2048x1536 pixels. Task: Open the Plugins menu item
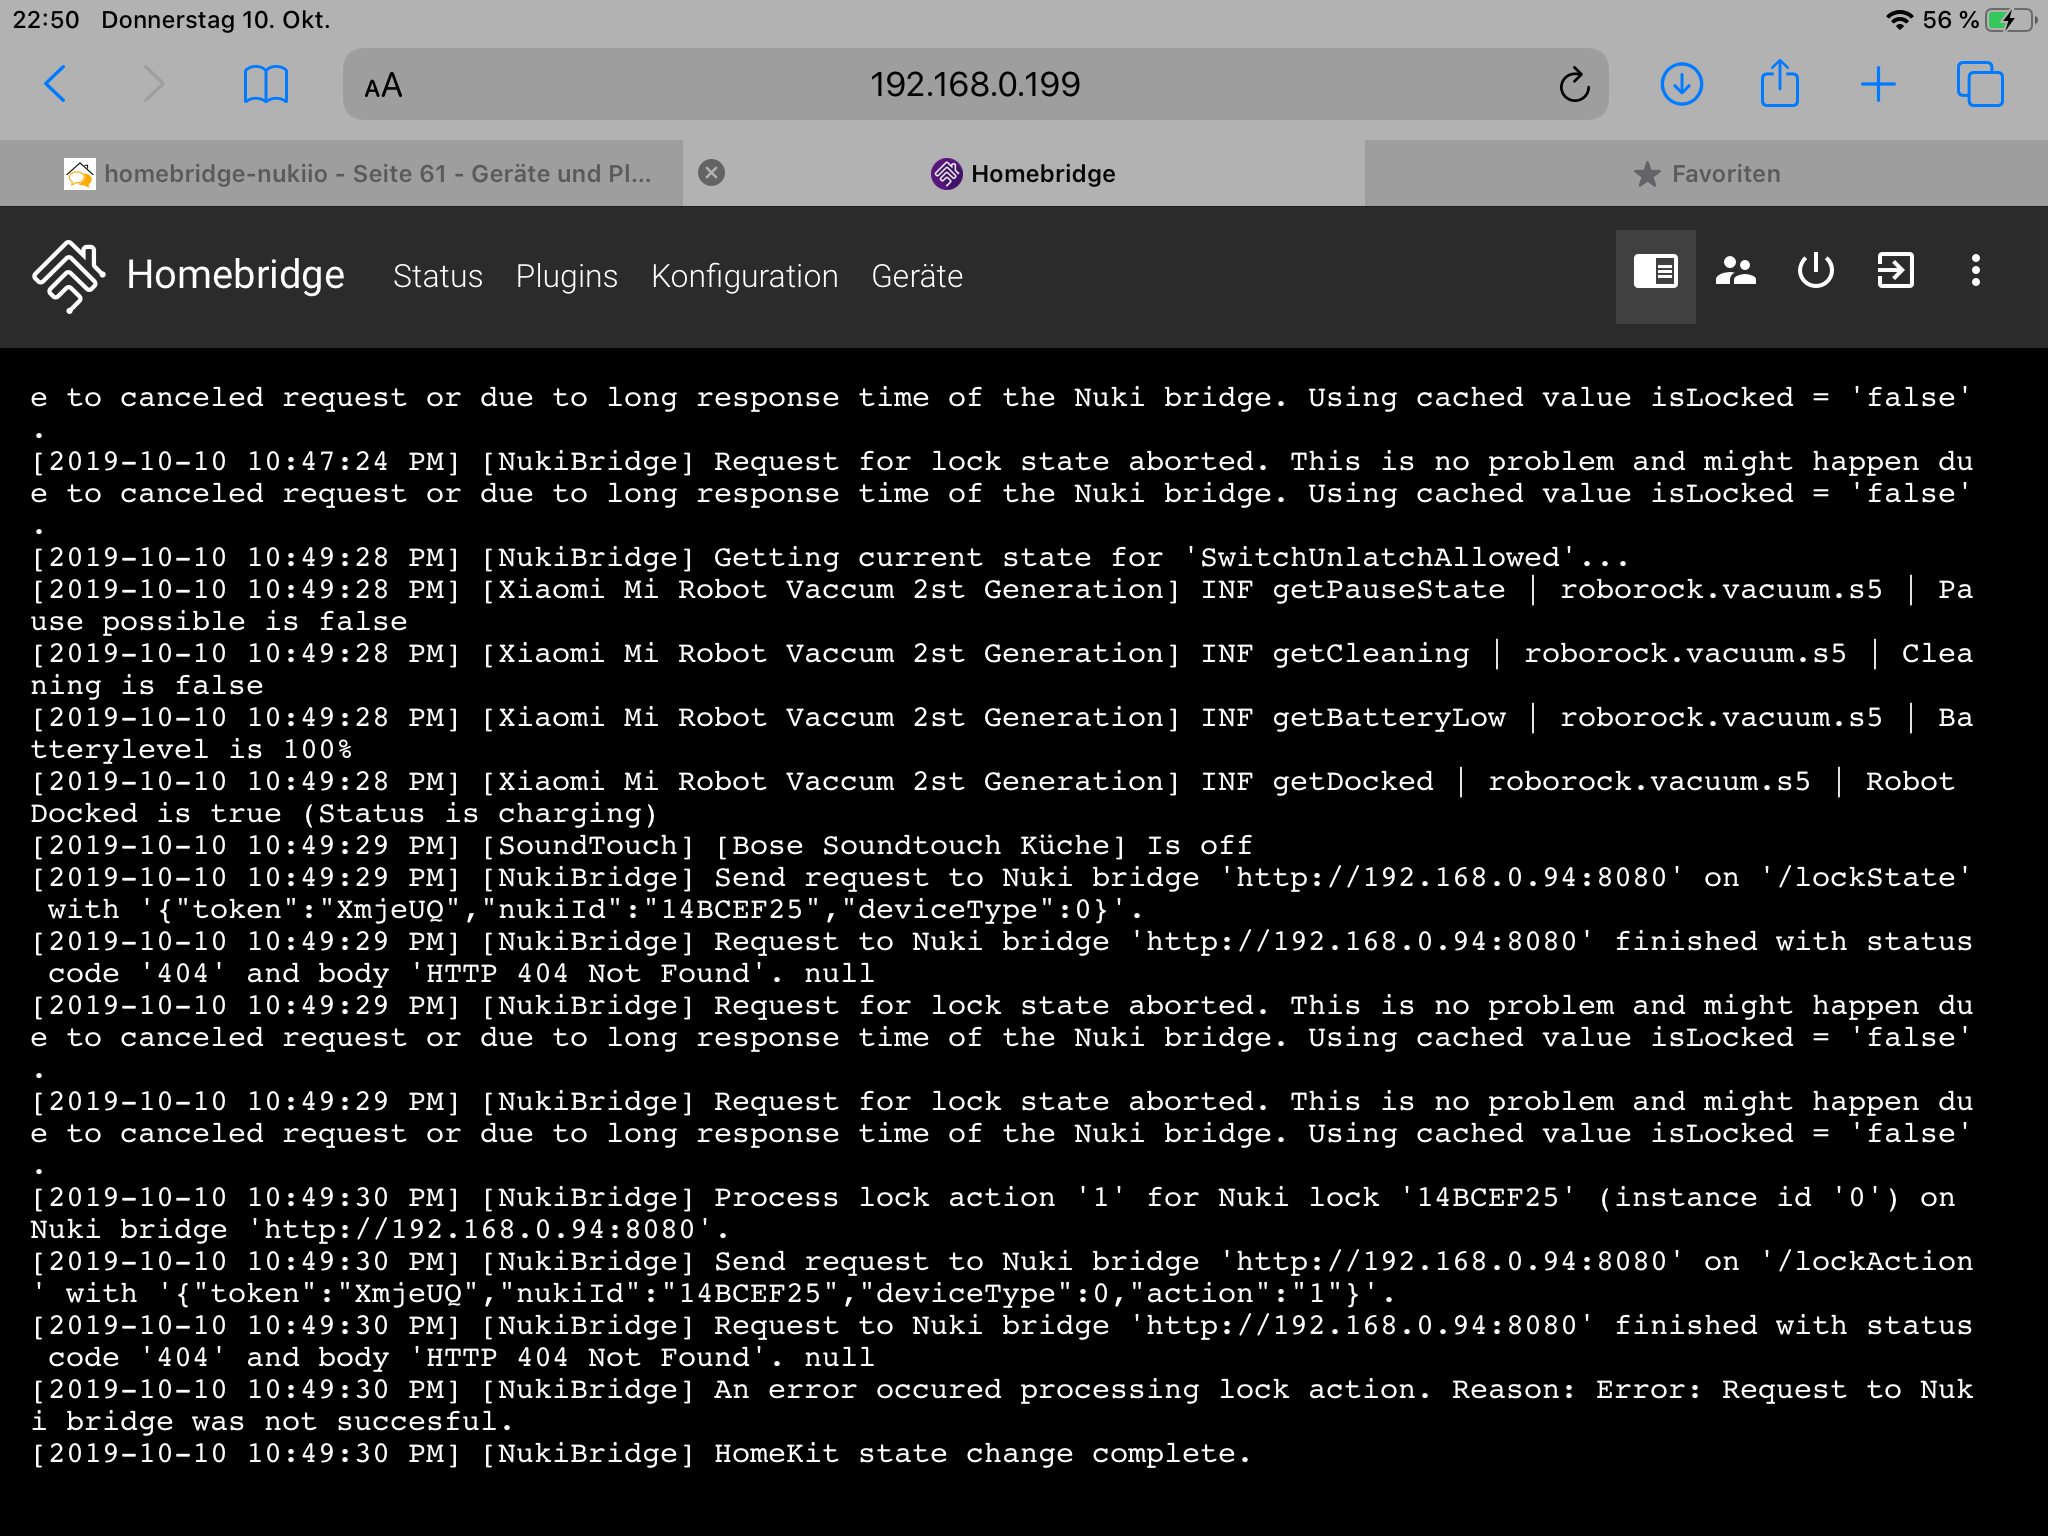click(566, 277)
